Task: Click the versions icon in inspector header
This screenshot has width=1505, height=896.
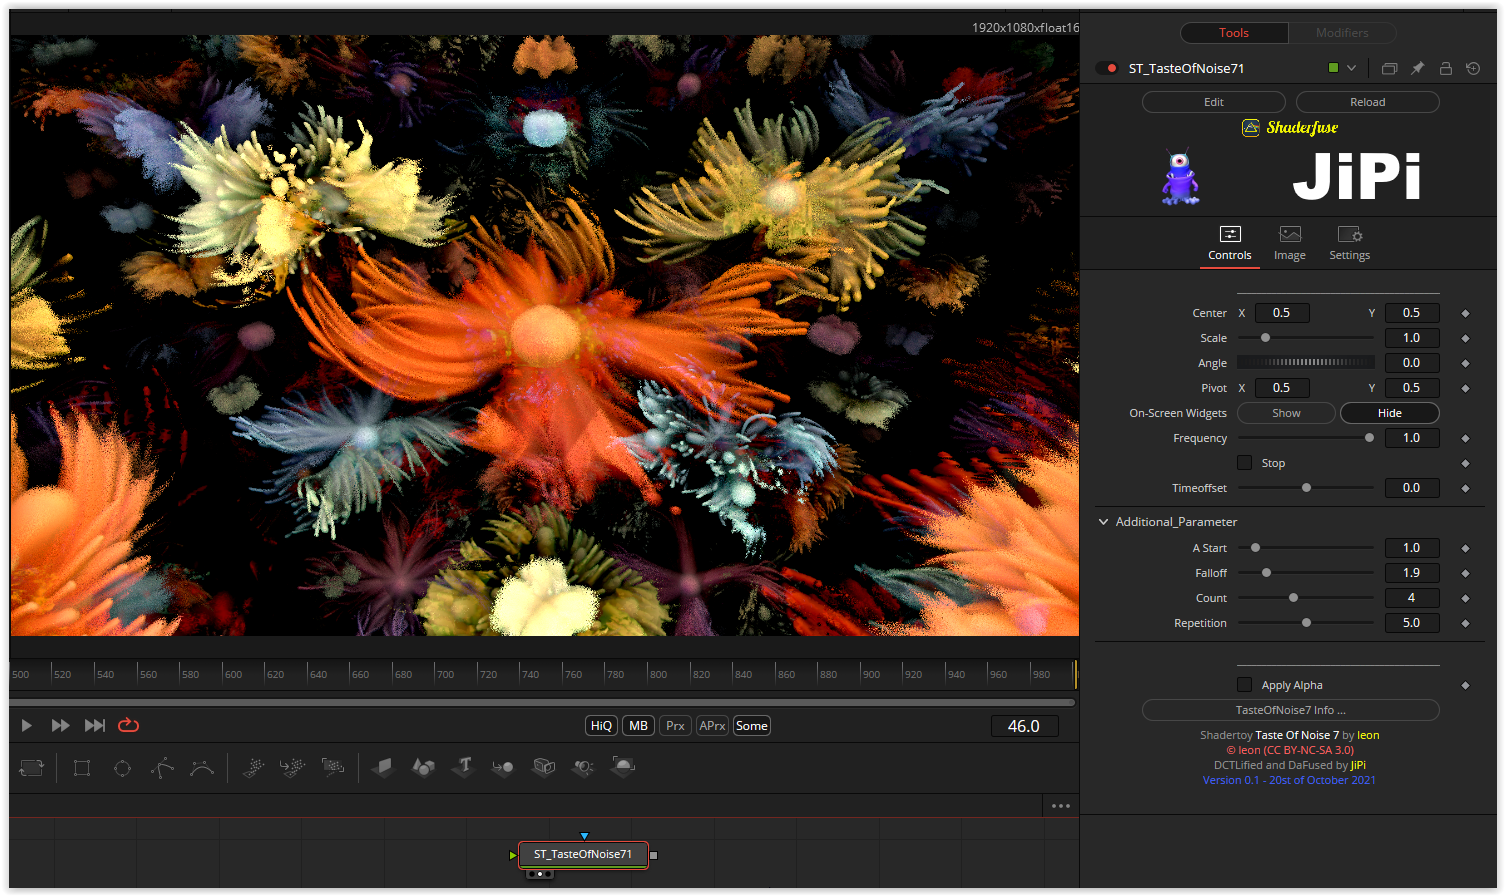Action: pyautogui.click(x=1389, y=69)
